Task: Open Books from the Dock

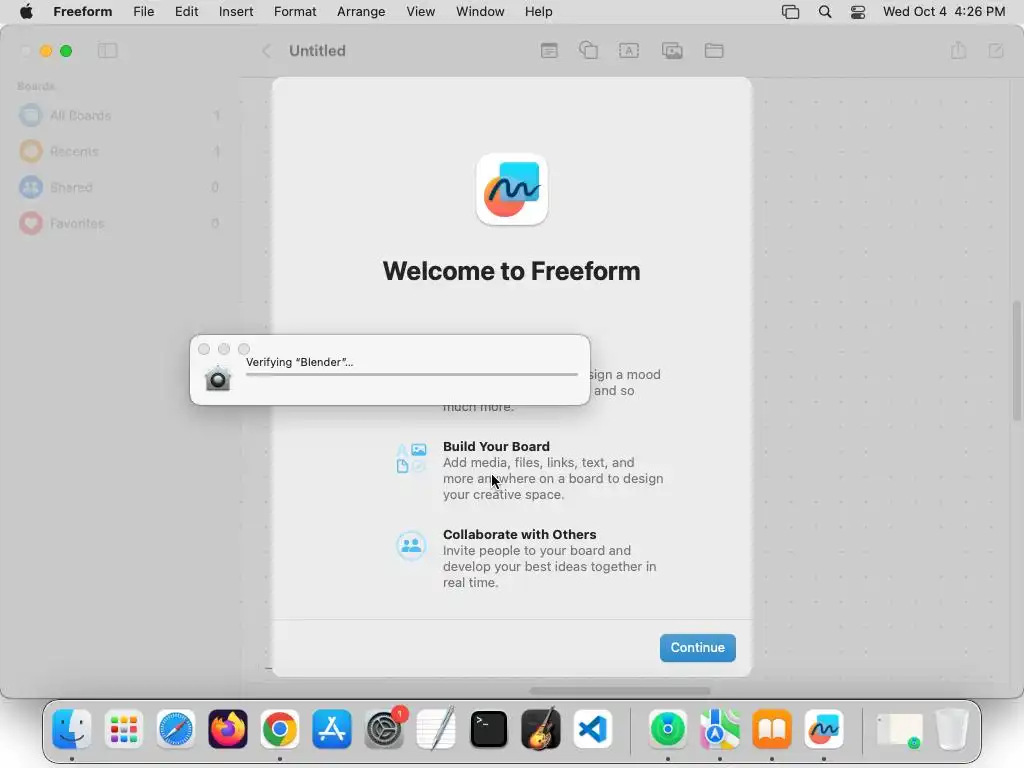Action: 772,729
